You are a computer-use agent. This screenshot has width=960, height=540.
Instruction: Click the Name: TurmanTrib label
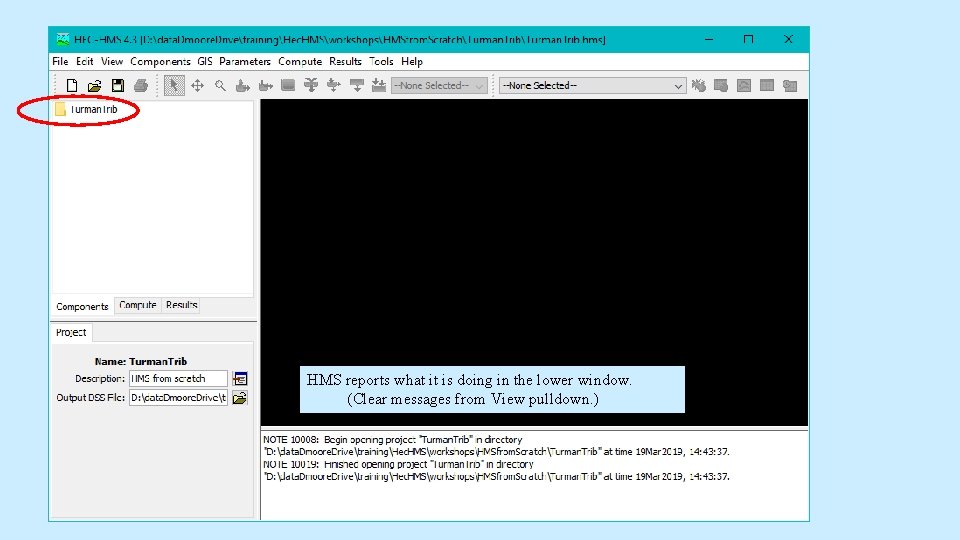[141, 362]
